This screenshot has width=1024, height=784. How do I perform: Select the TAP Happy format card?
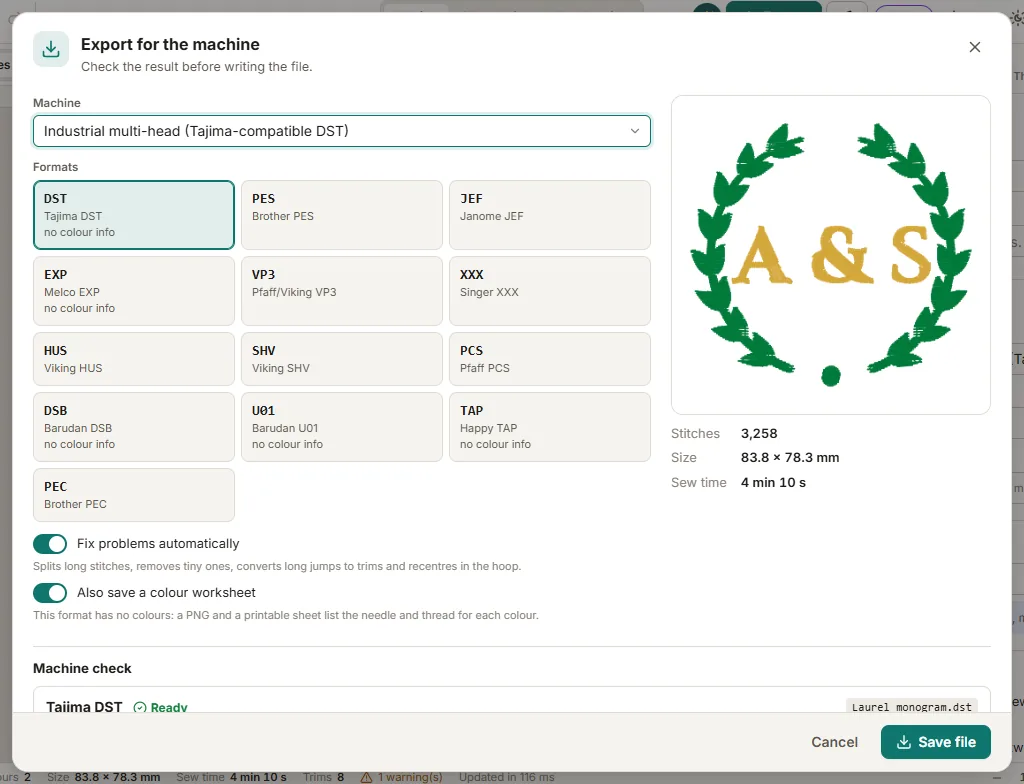click(550, 427)
